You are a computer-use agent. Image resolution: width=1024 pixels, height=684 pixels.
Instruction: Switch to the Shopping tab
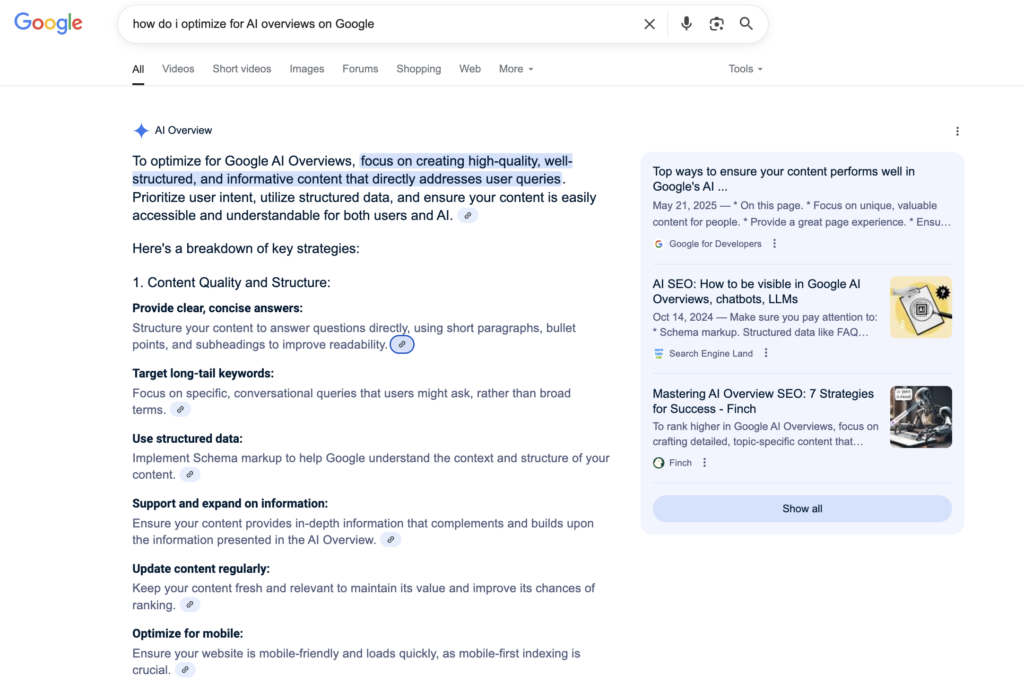(x=419, y=69)
